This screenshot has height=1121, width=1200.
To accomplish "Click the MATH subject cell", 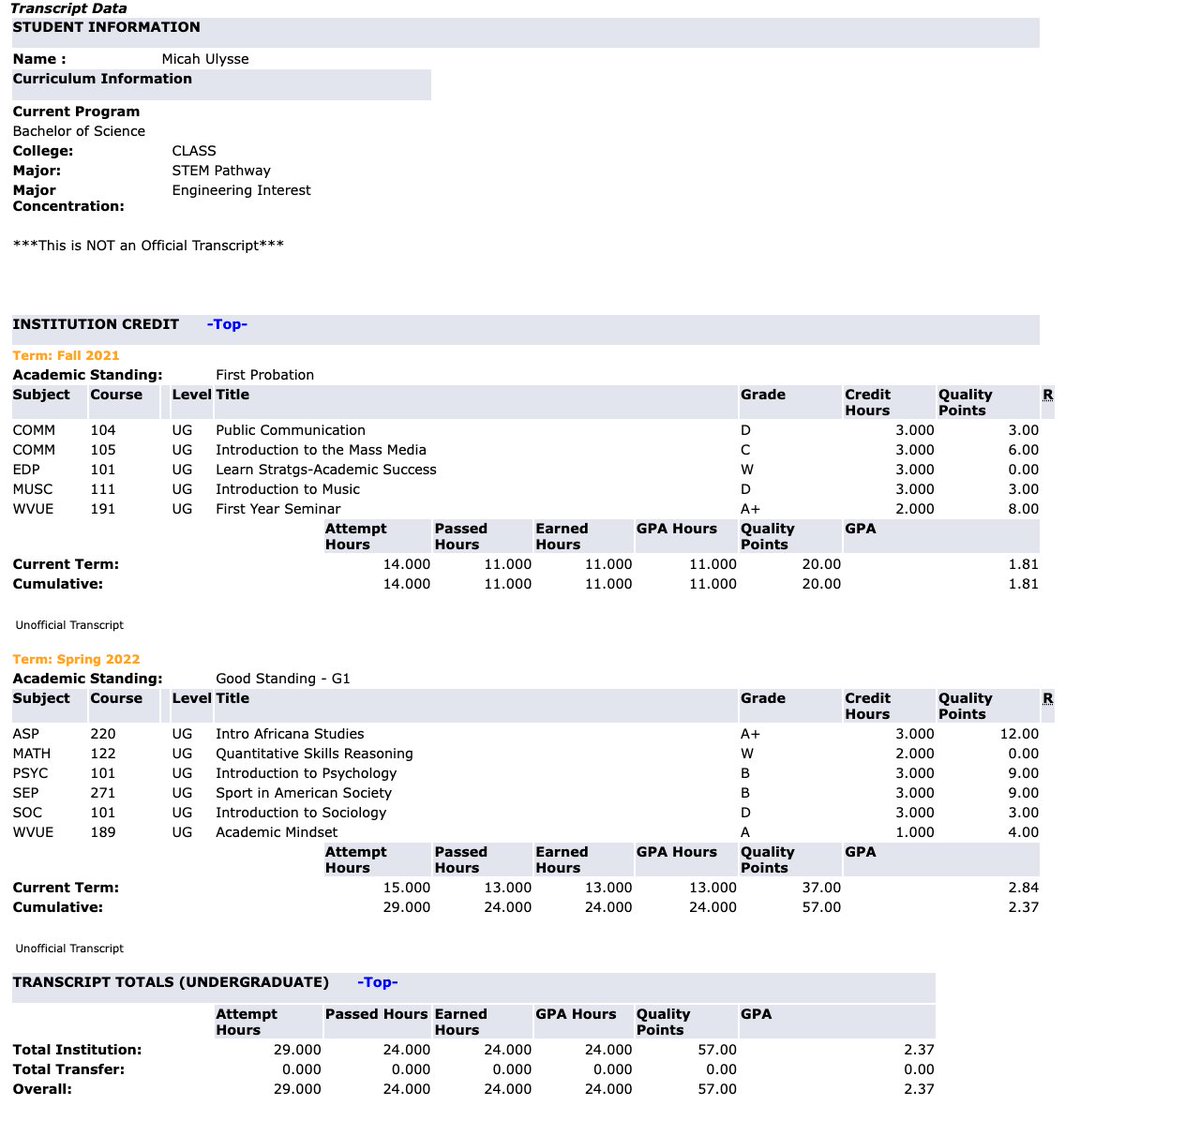I will pyautogui.click(x=32, y=754).
